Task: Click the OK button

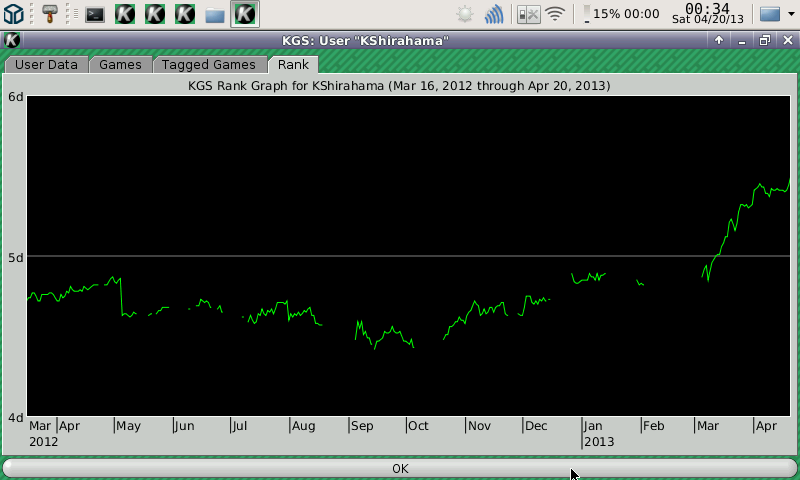Action: (400, 468)
